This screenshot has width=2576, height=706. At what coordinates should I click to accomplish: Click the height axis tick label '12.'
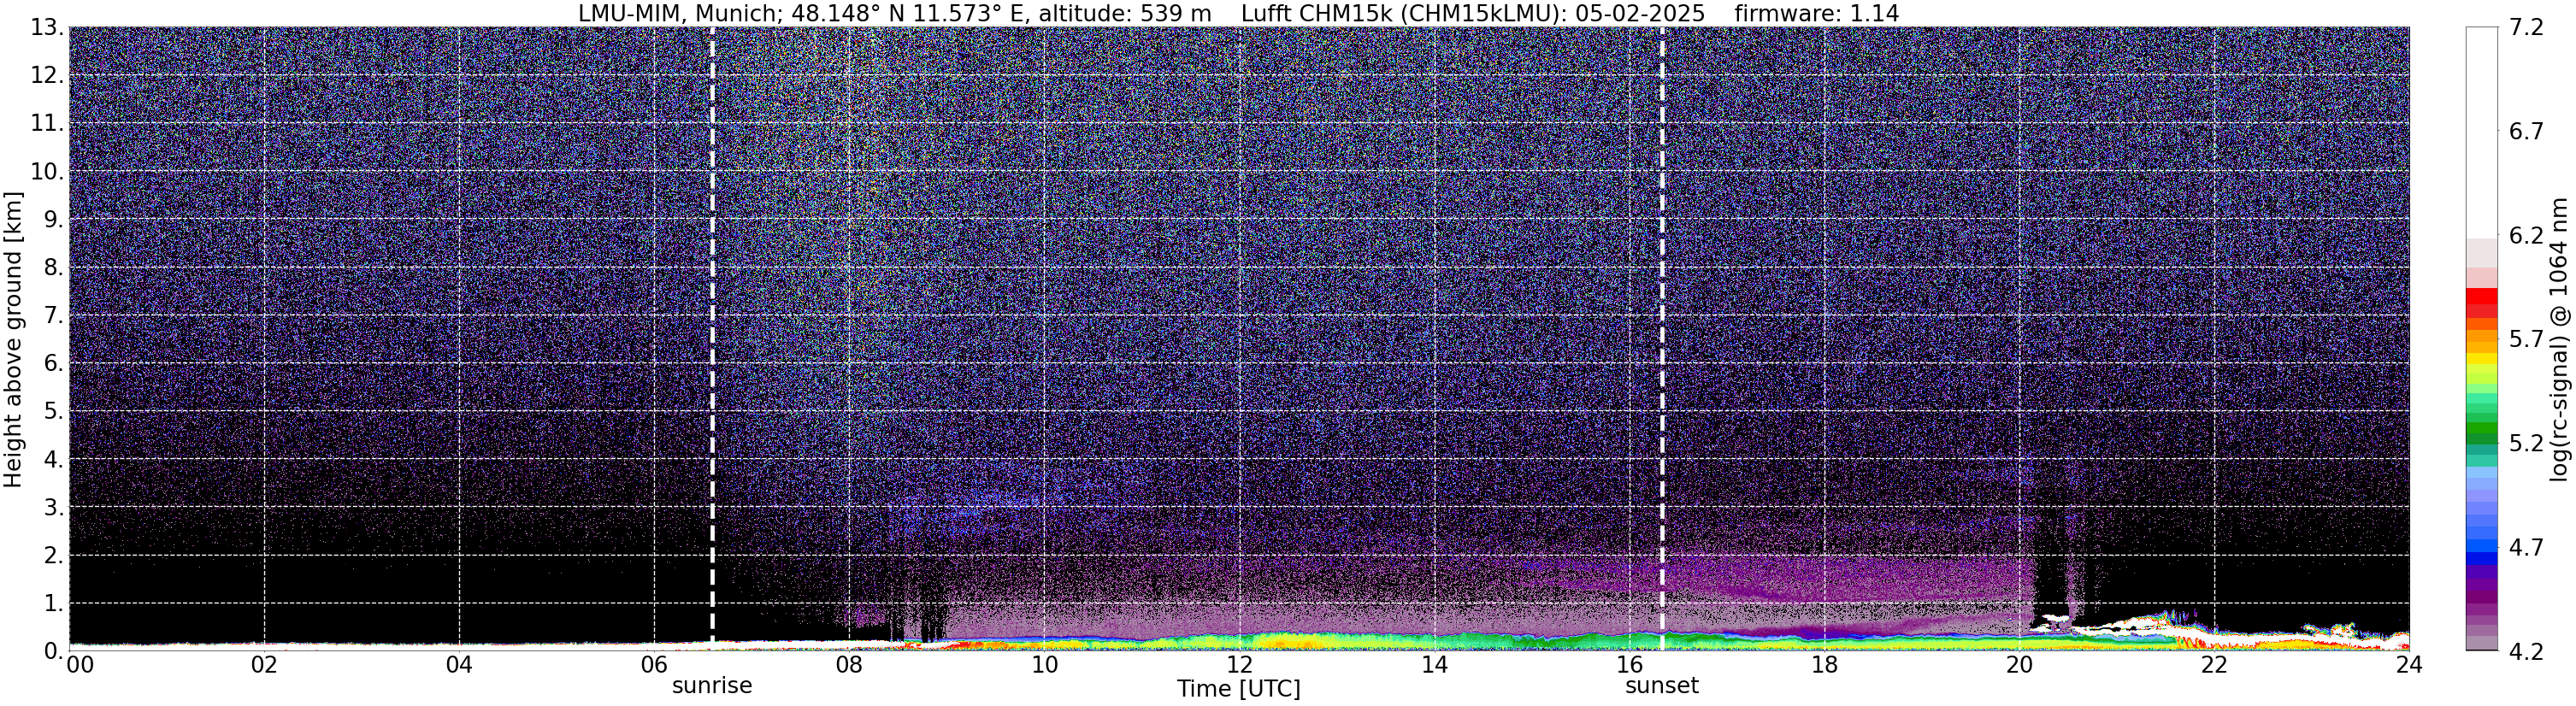(x=47, y=76)
